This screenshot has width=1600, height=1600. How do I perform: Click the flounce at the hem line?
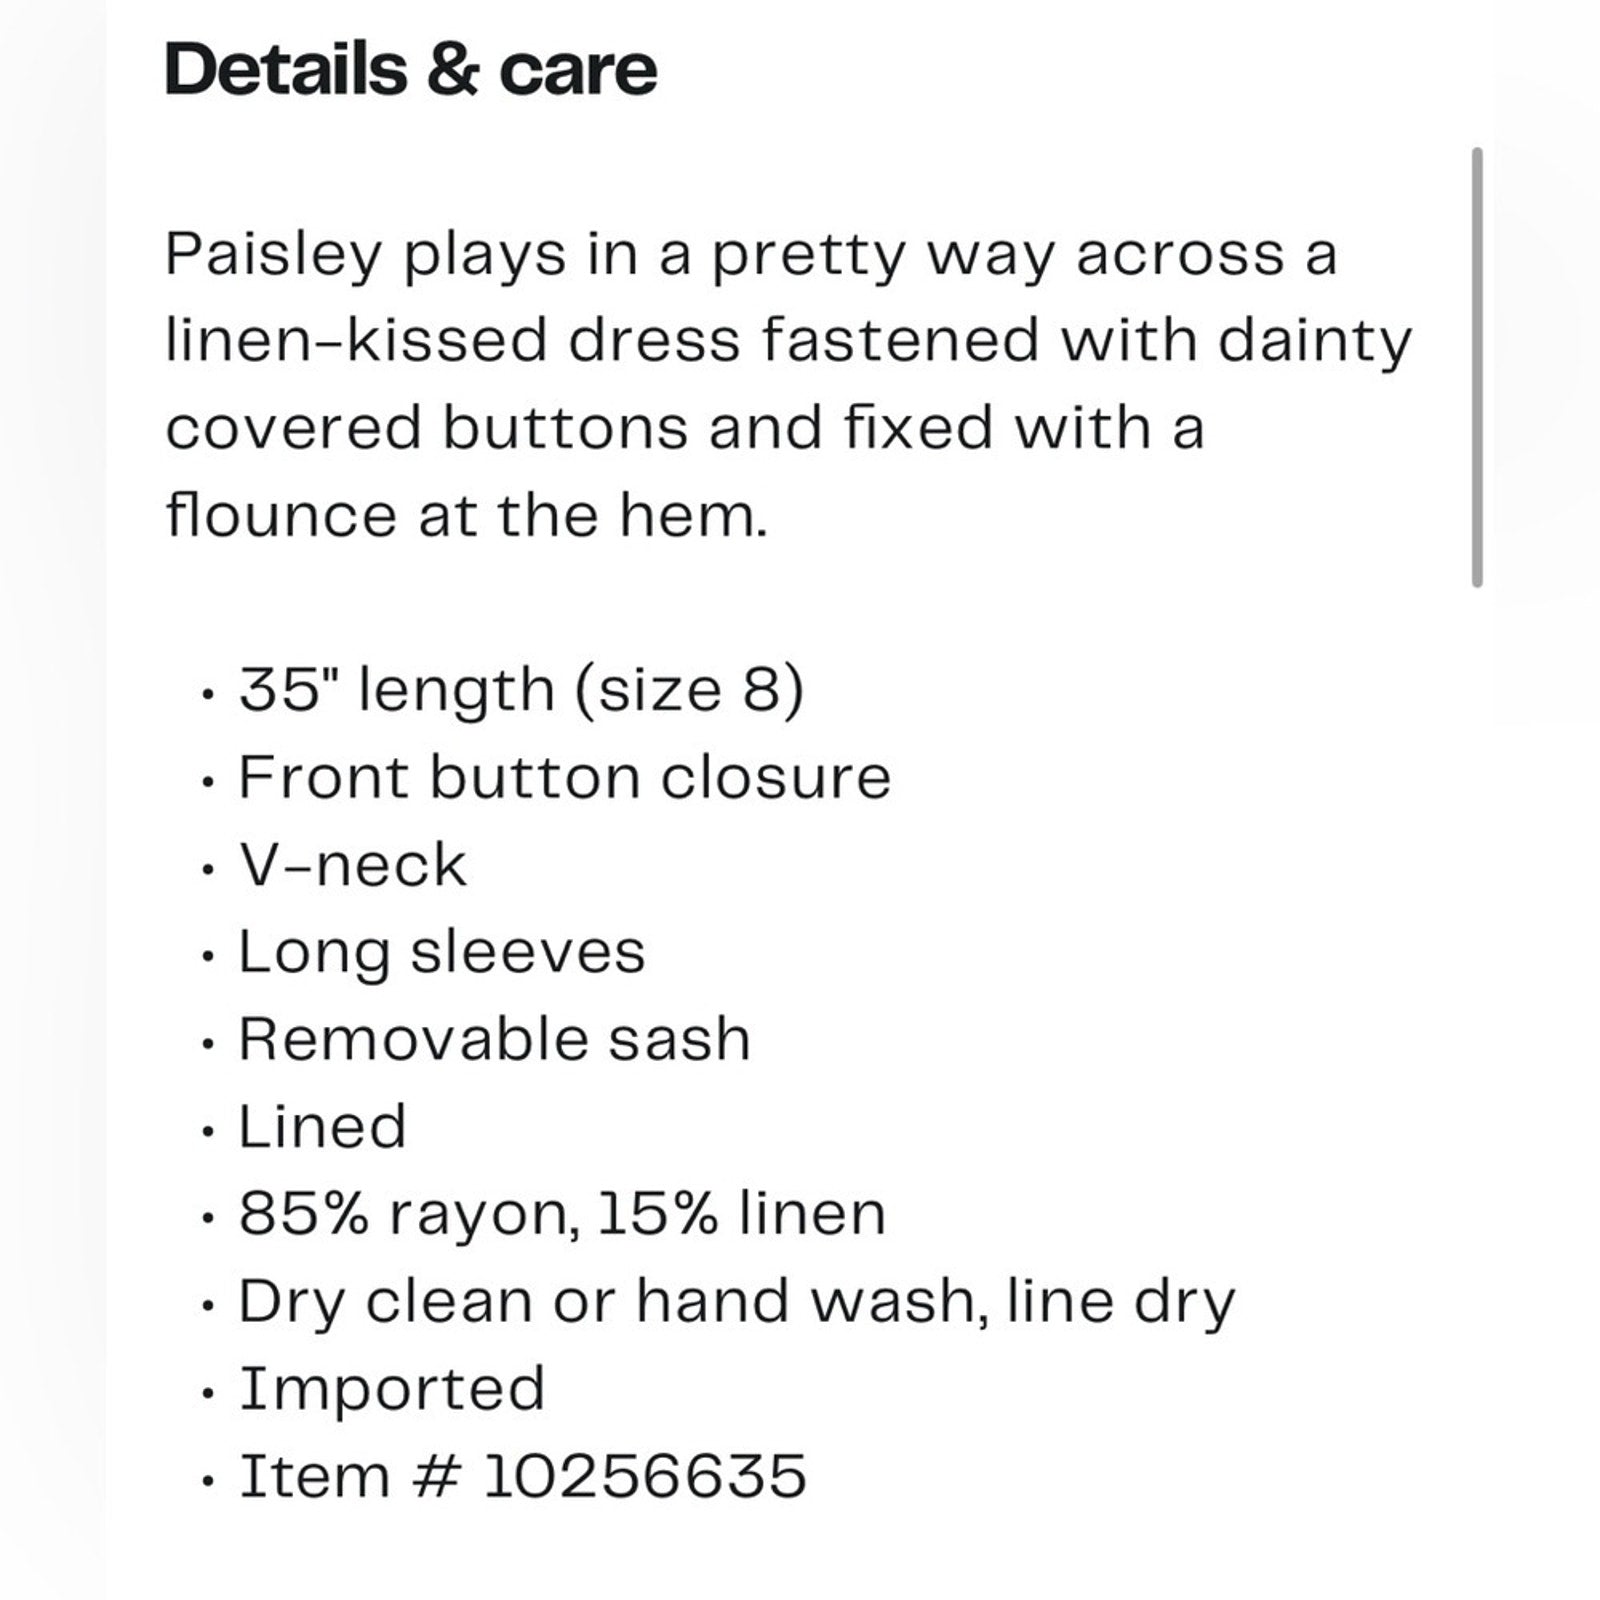click(x=466, y=516)
